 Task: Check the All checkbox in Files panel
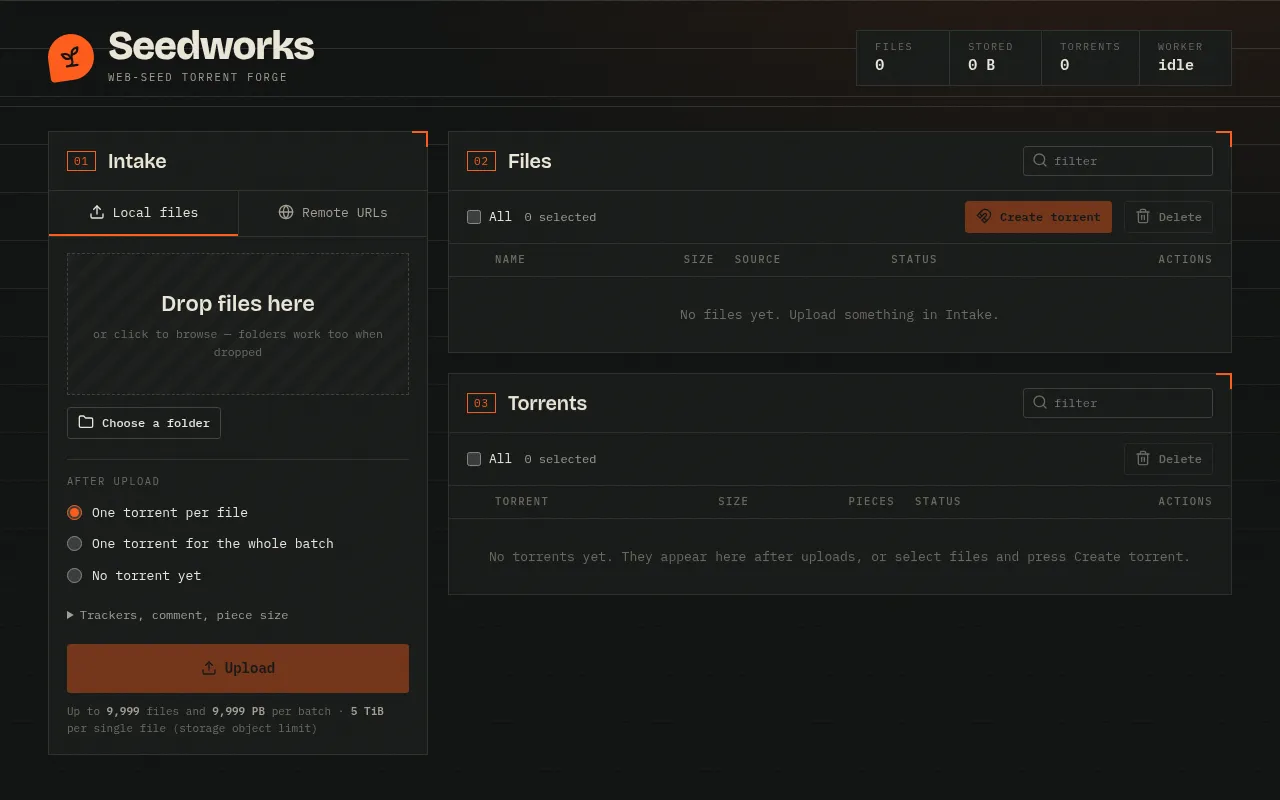[474, 216]
